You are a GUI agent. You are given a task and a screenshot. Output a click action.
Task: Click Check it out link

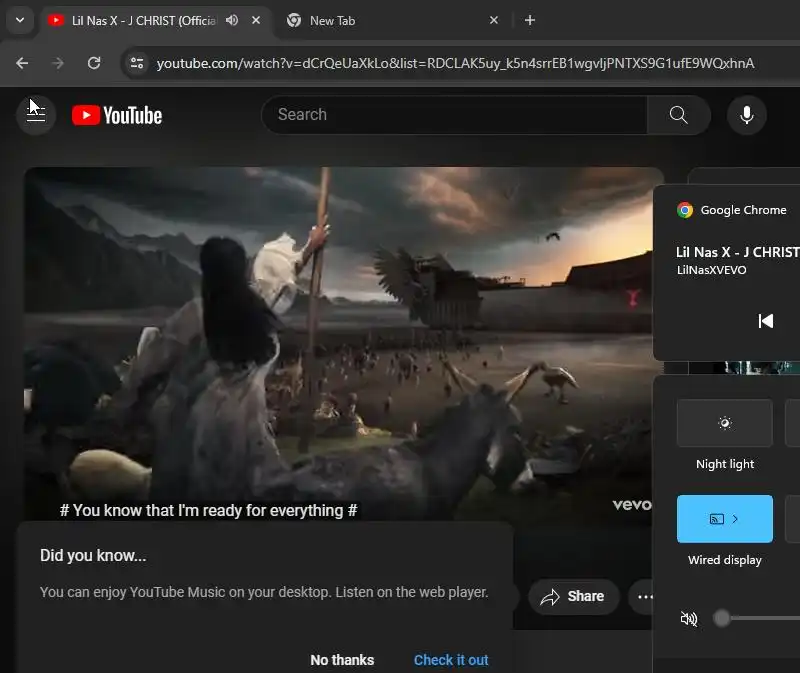tap(451, 660)
